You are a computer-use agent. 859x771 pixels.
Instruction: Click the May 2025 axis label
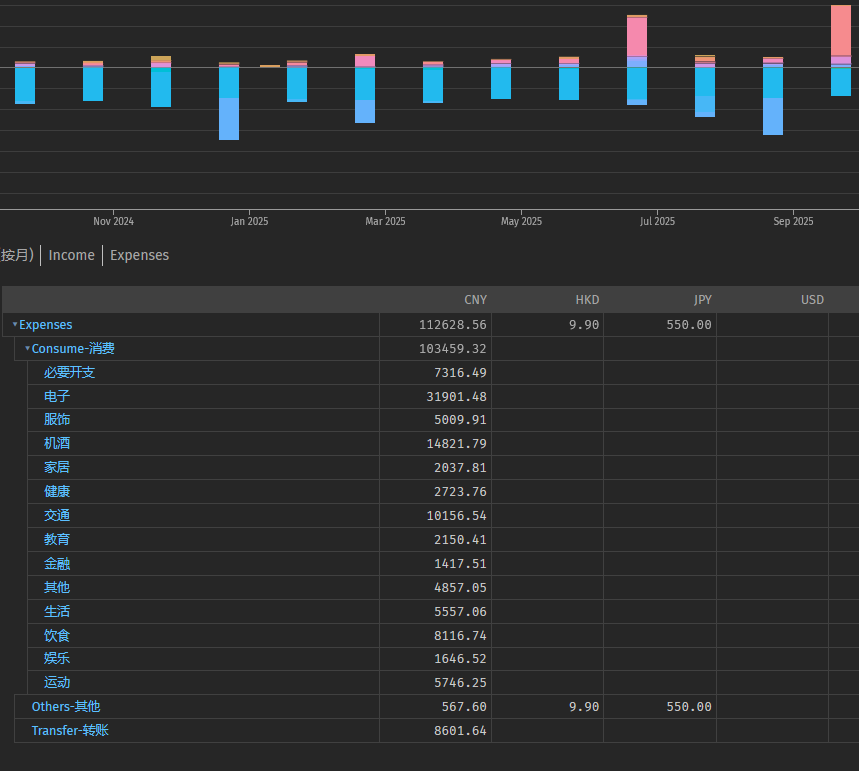521,221
